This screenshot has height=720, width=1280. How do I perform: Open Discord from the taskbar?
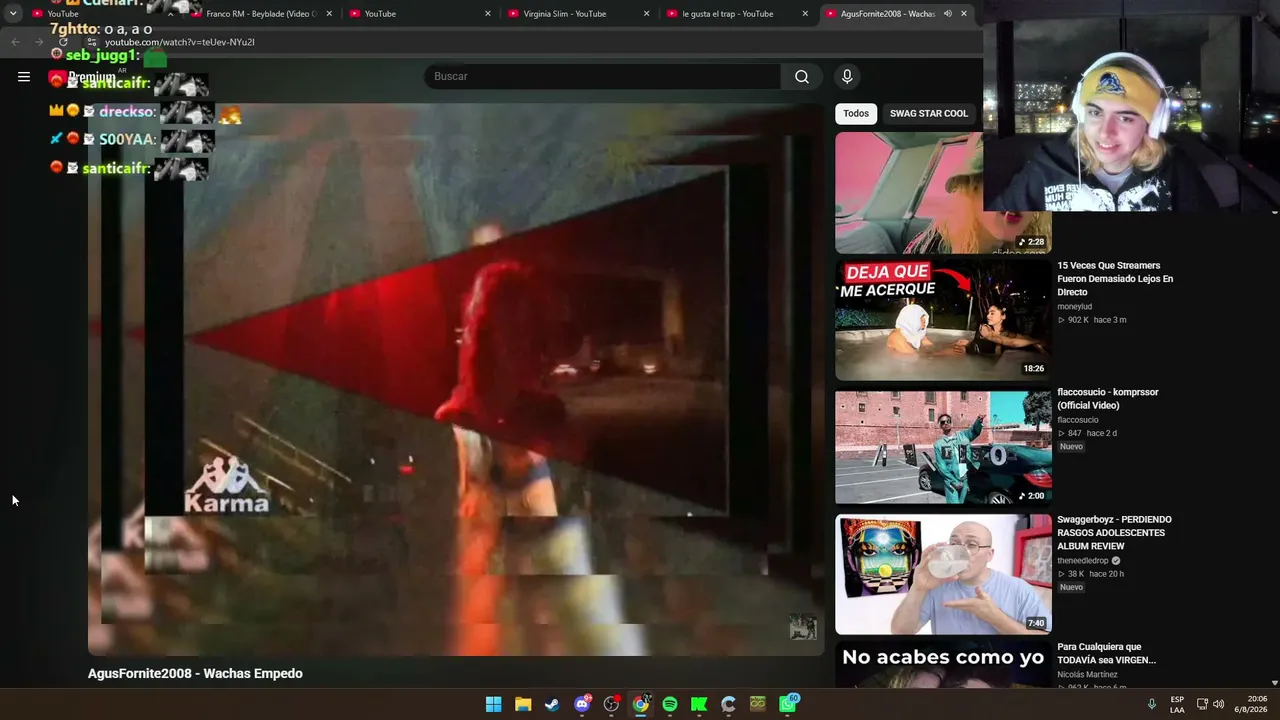pos(582,704)
